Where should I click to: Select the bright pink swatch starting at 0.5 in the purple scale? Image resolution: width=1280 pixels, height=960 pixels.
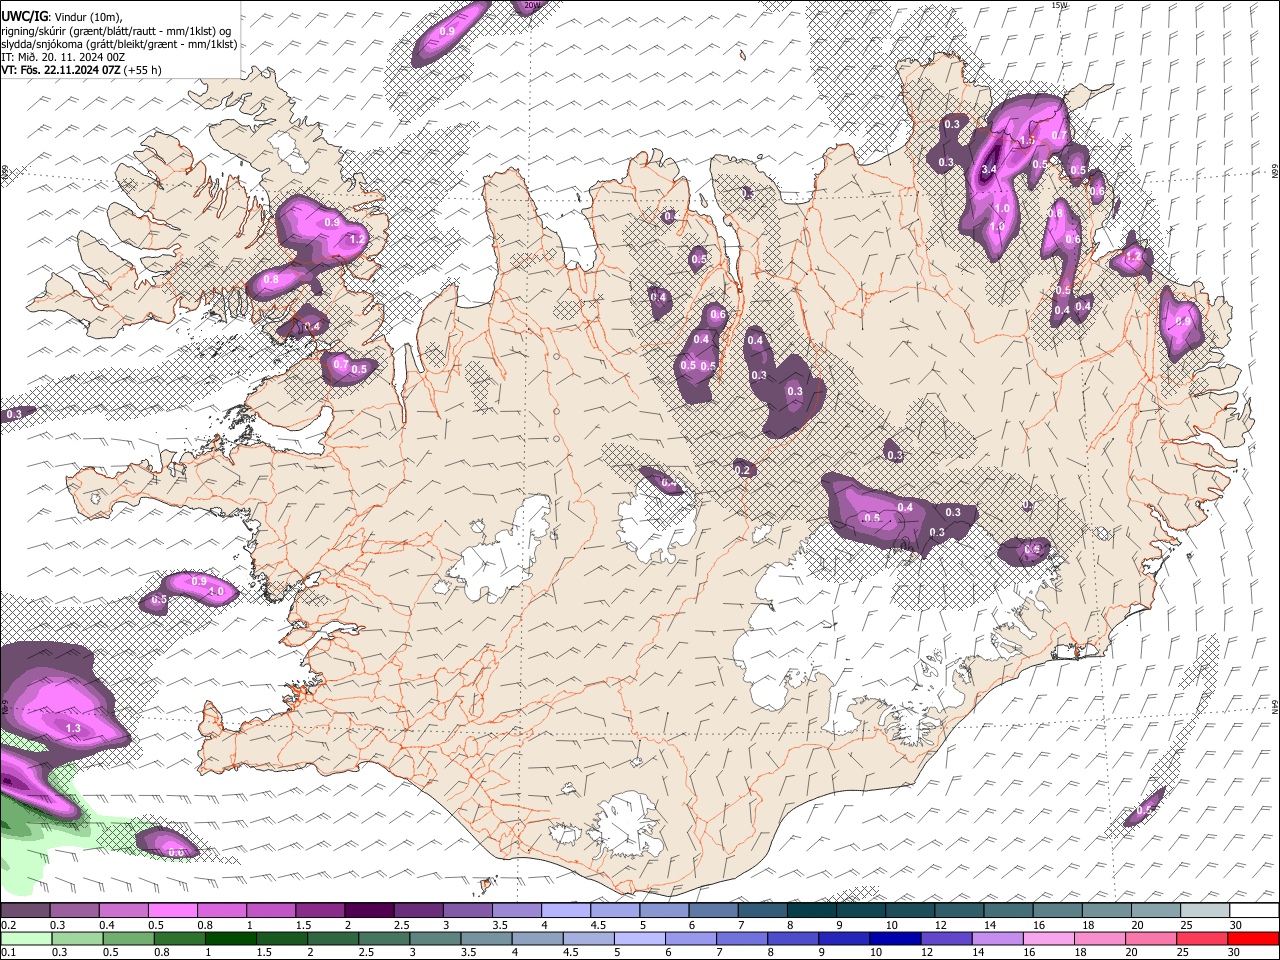(172, 910)
